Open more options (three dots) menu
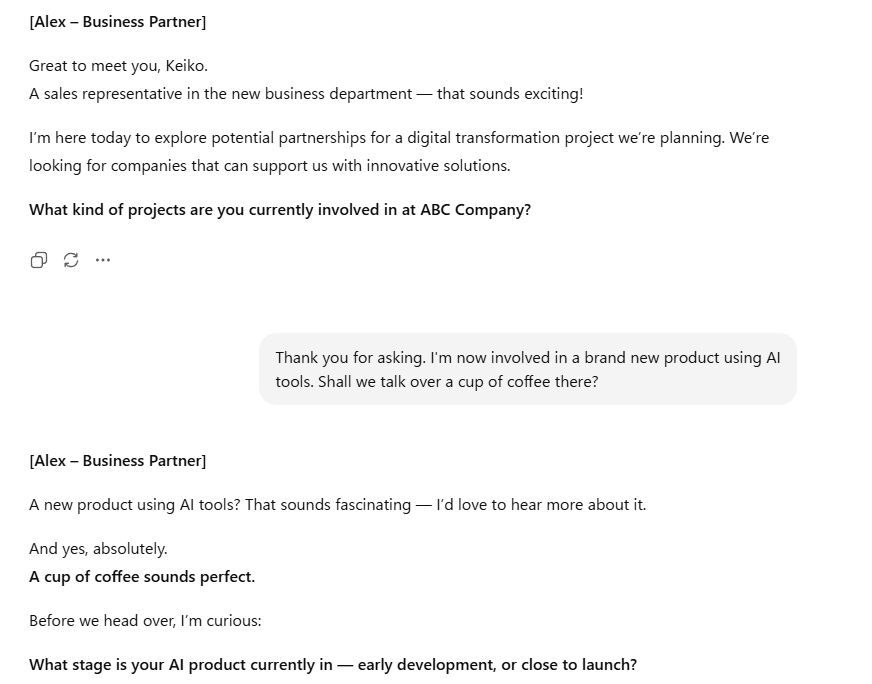This screenshot has height=684, width=872. click(x=103, y=260)
